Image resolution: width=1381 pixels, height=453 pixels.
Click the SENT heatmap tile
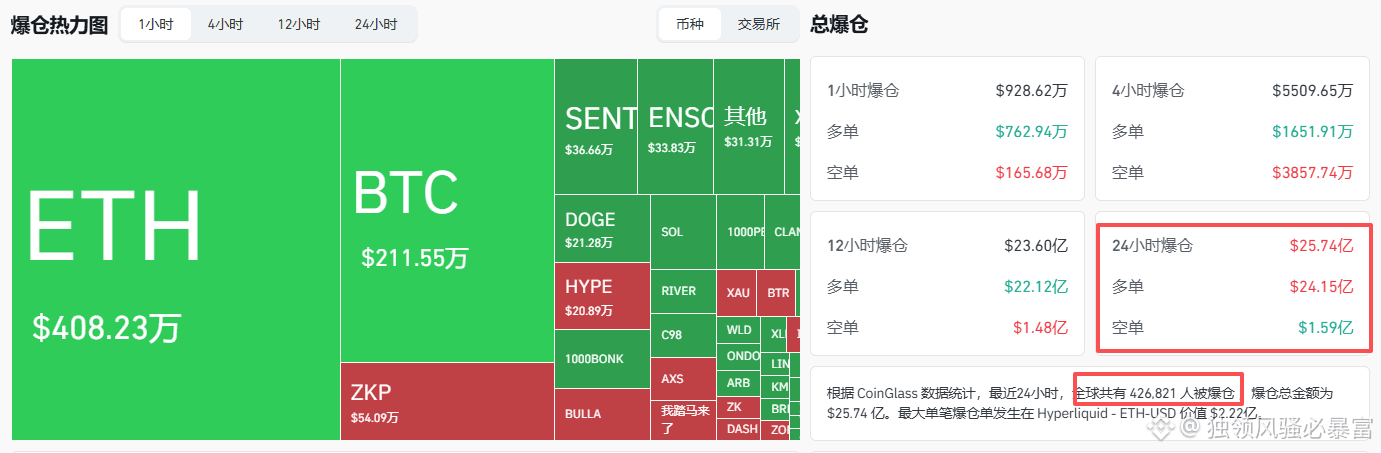[596, 127]
